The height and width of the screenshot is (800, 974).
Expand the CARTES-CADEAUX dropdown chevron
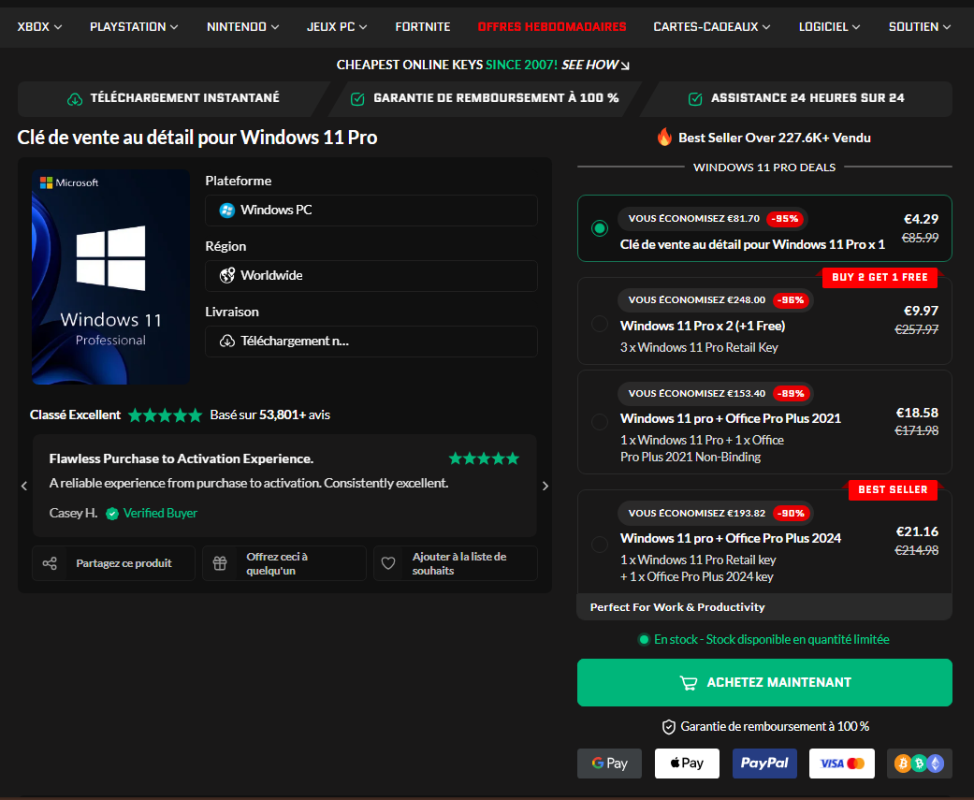point(766,27)
